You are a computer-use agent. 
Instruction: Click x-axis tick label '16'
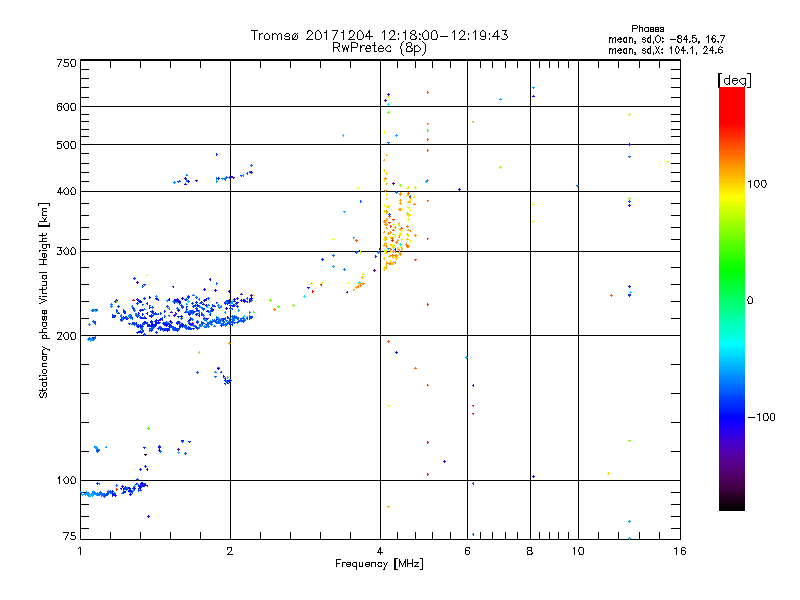click(680, 551)
